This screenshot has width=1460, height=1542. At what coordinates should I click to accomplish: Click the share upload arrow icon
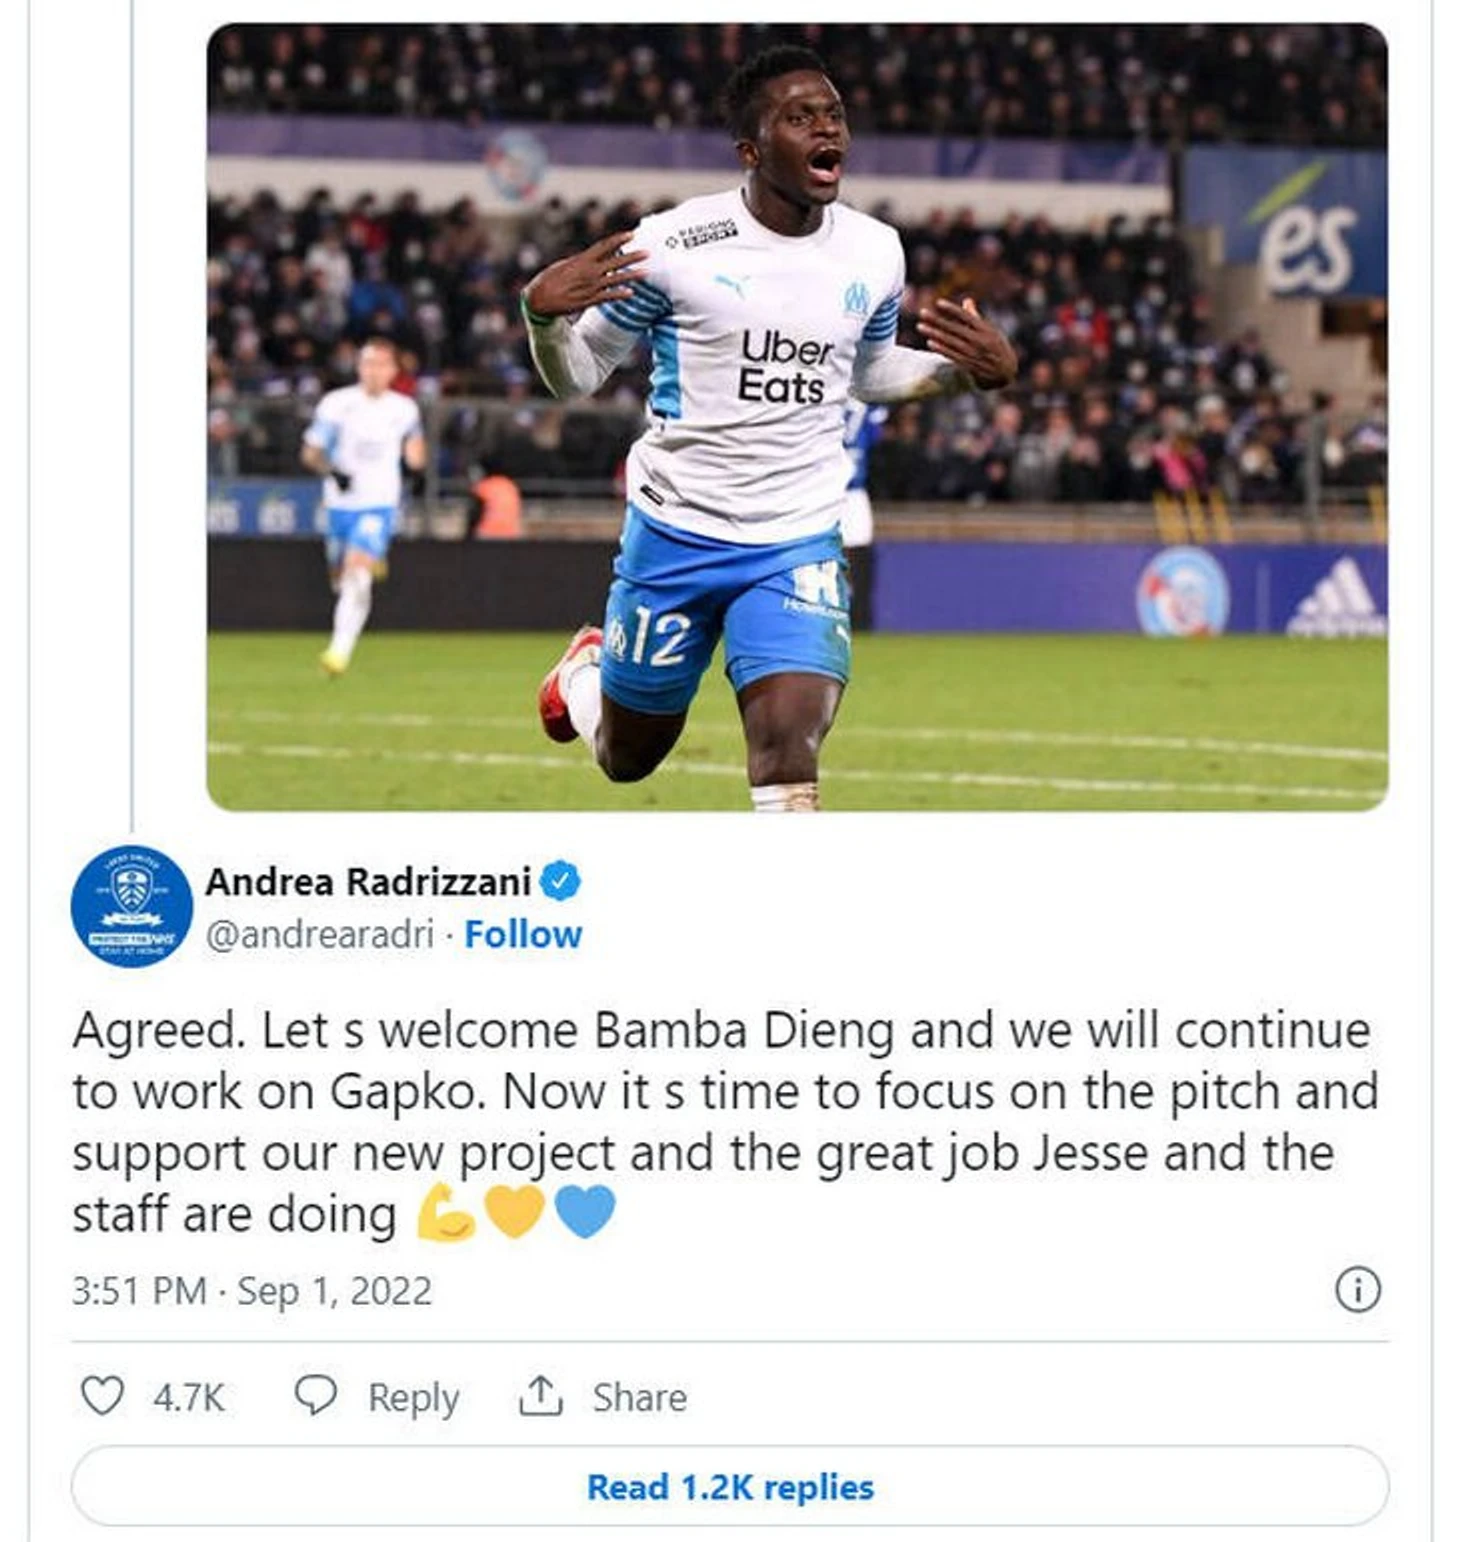pyautogui.click(x=540, y=1395)
